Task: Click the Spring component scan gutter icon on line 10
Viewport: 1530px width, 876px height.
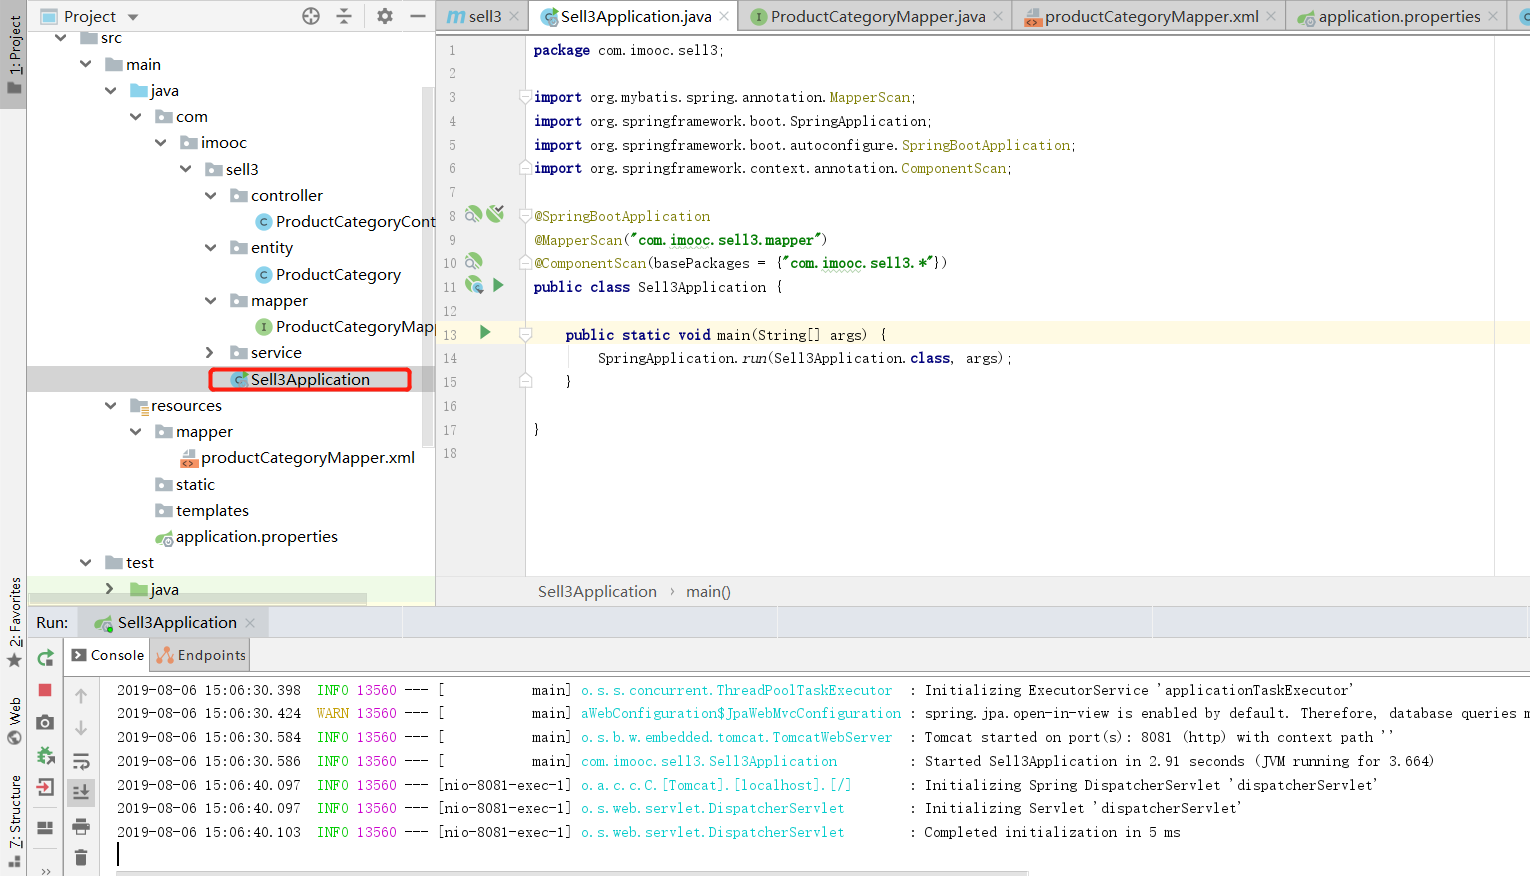Action: click(x=474, y=262)
